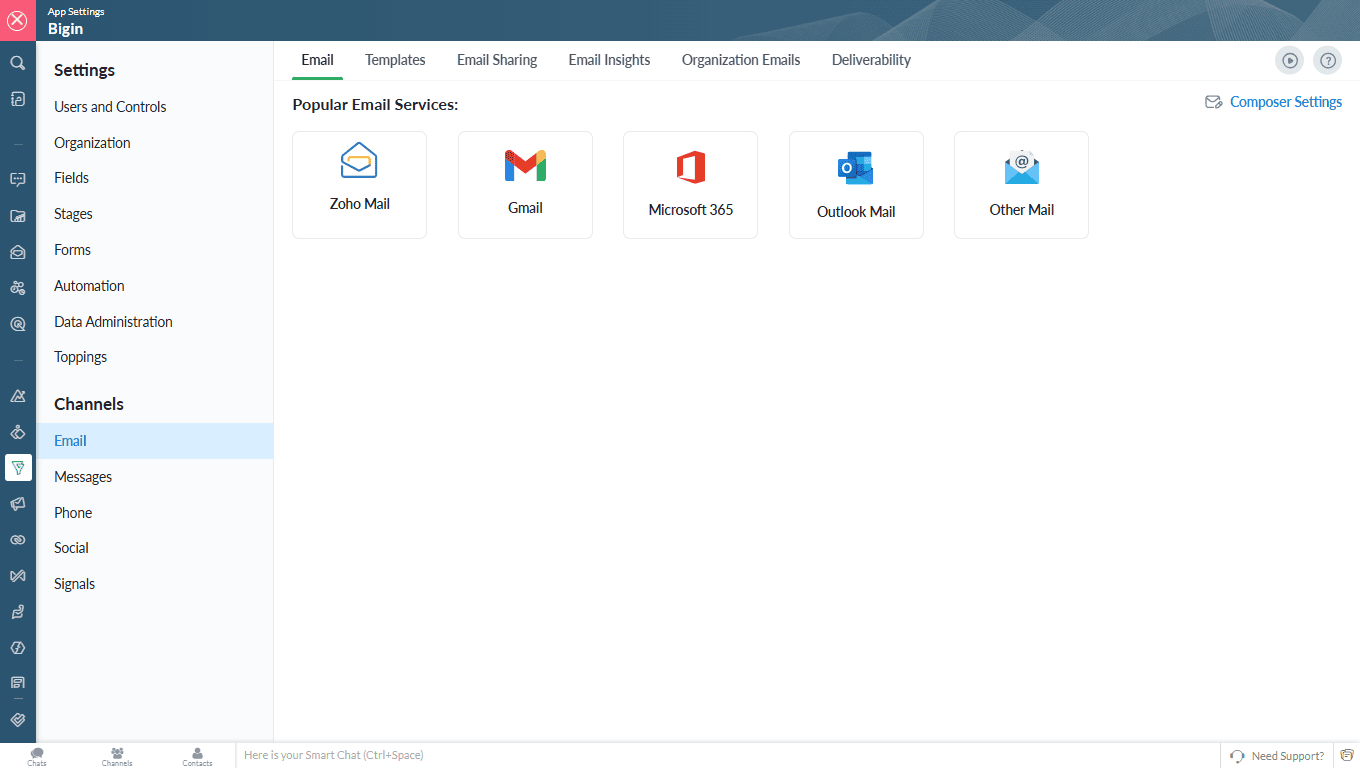Open the chat bubble app icon
Image resolution: width=1360 pixels, height=768 pixels.
(17, 180)
